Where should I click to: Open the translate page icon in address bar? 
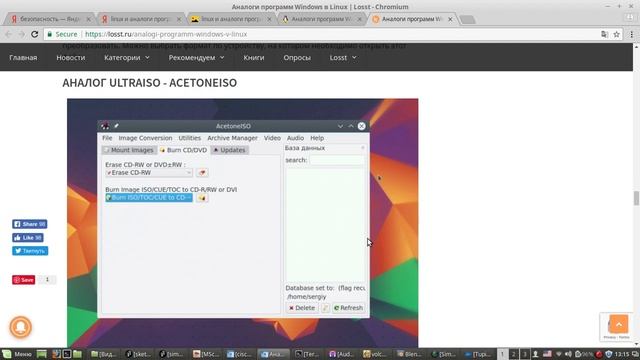pos(604,34)
